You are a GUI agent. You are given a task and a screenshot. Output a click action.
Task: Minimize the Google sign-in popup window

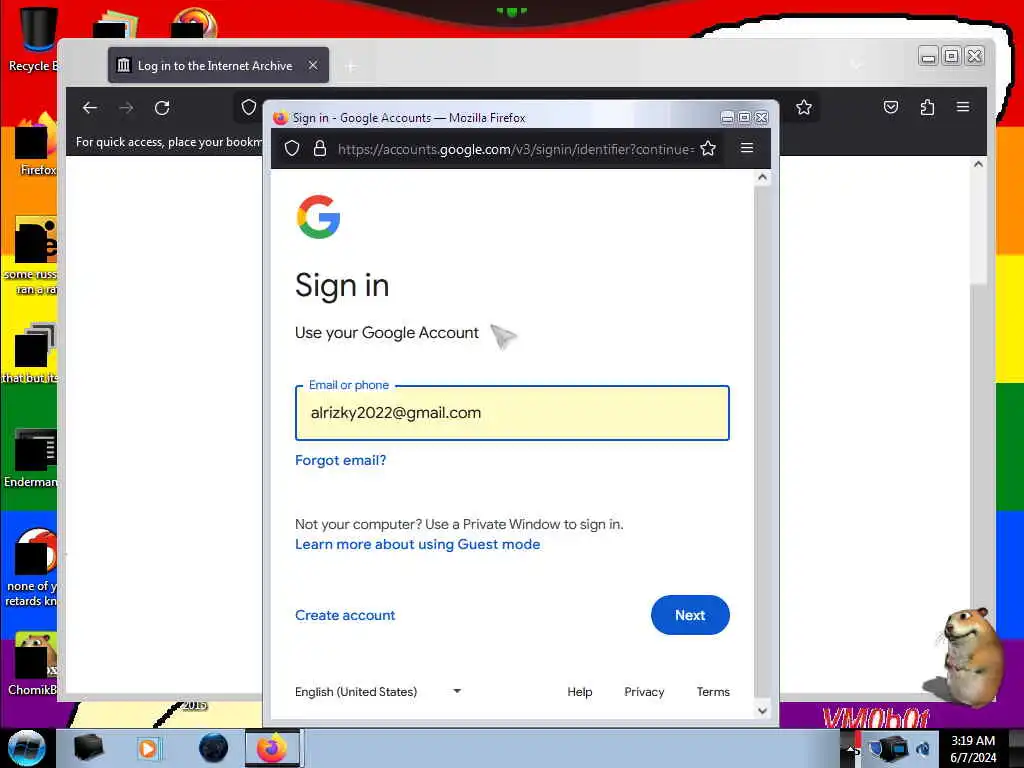point(727,117)
